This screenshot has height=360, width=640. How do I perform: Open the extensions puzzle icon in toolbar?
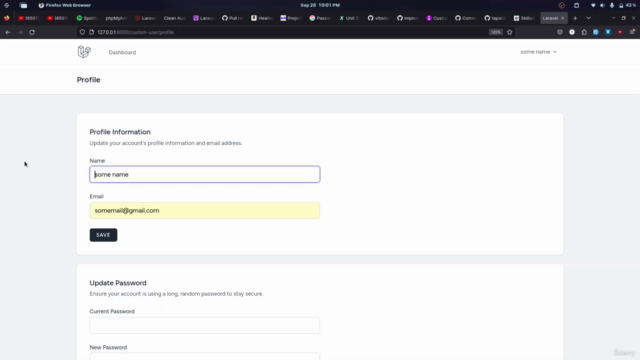tap(584, 32)
